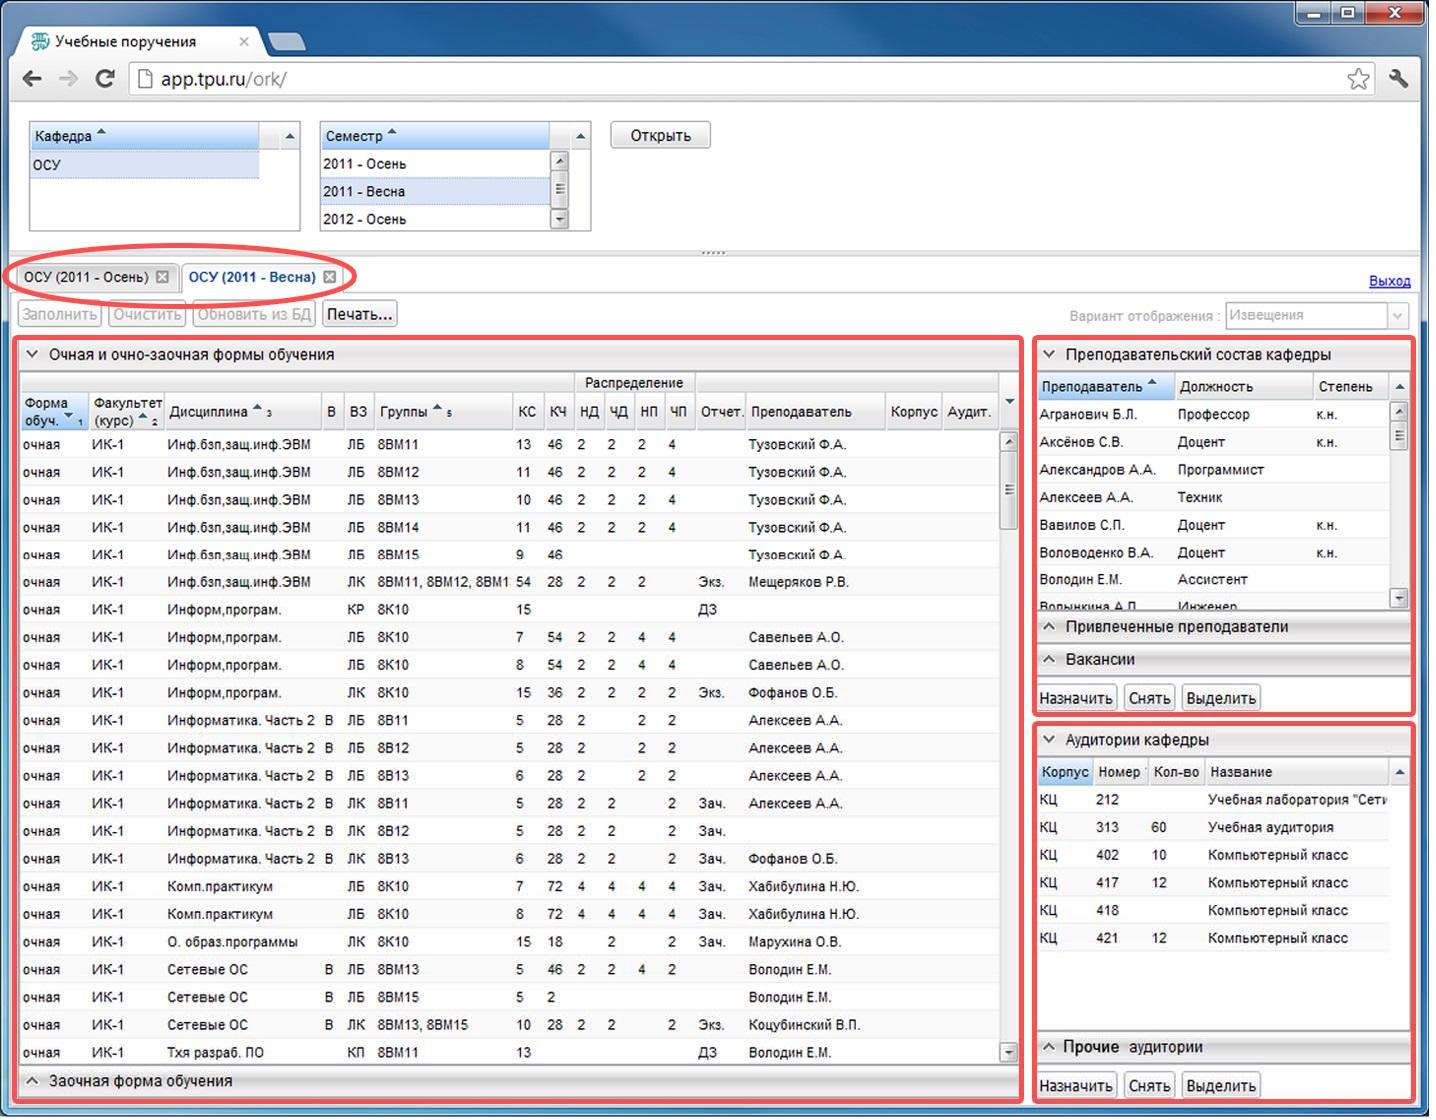This screenshot has height=1120, width=1436.
Task: Click the browser forward arrow
Action: coord(68,79)
